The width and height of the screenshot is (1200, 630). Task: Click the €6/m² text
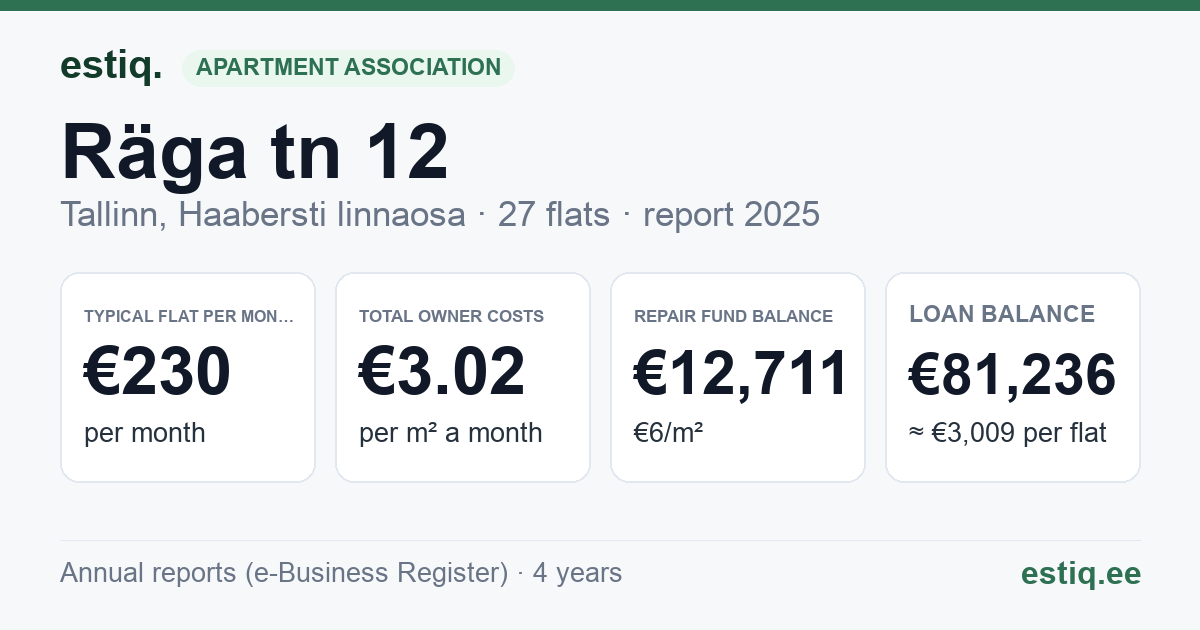point(669,433)
